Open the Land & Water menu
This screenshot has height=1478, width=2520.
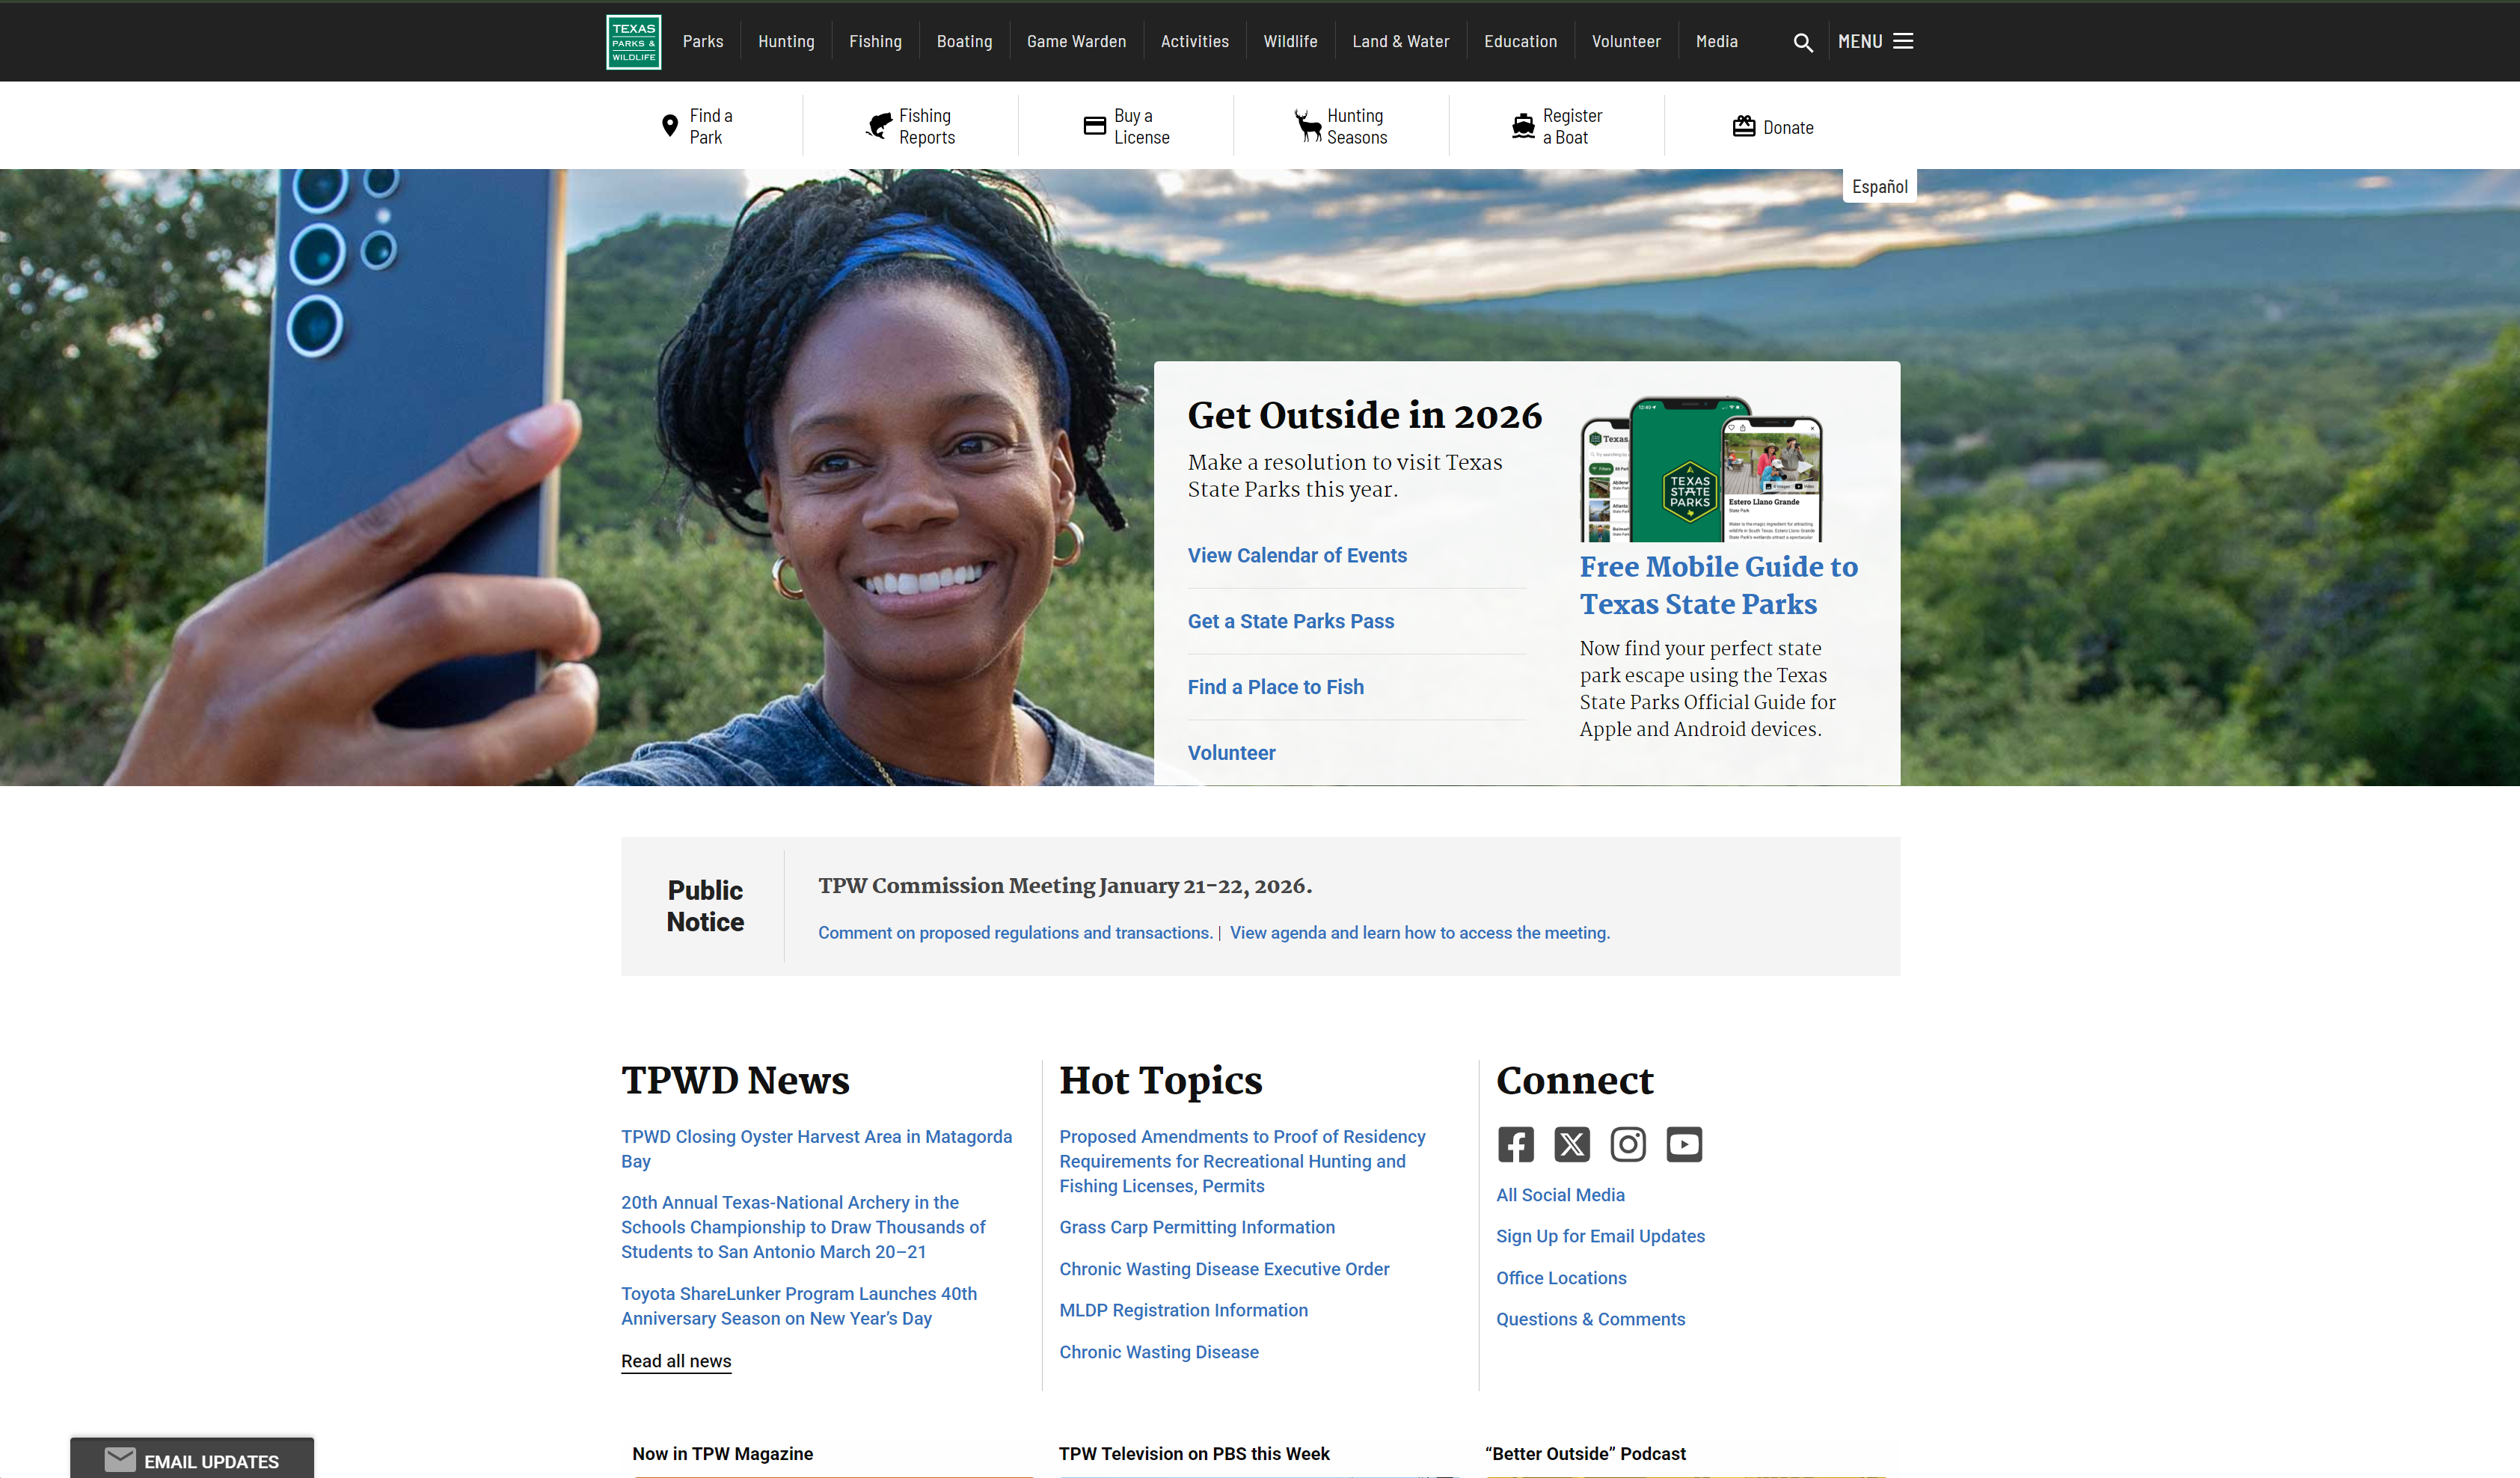tap(1400, 42)
